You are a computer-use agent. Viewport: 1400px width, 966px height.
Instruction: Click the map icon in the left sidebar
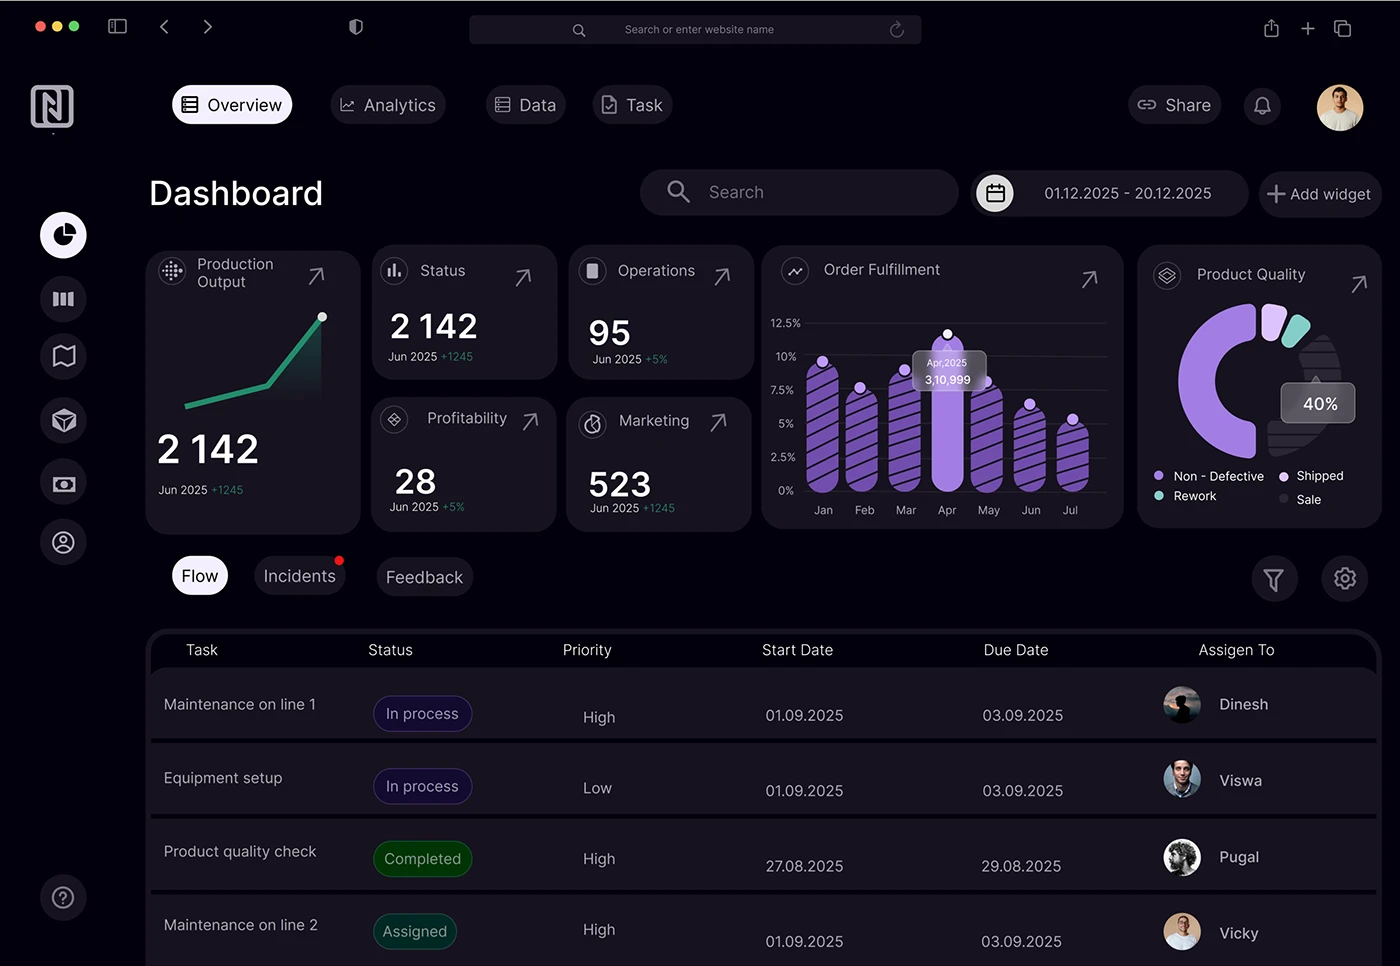pos(63,356)
